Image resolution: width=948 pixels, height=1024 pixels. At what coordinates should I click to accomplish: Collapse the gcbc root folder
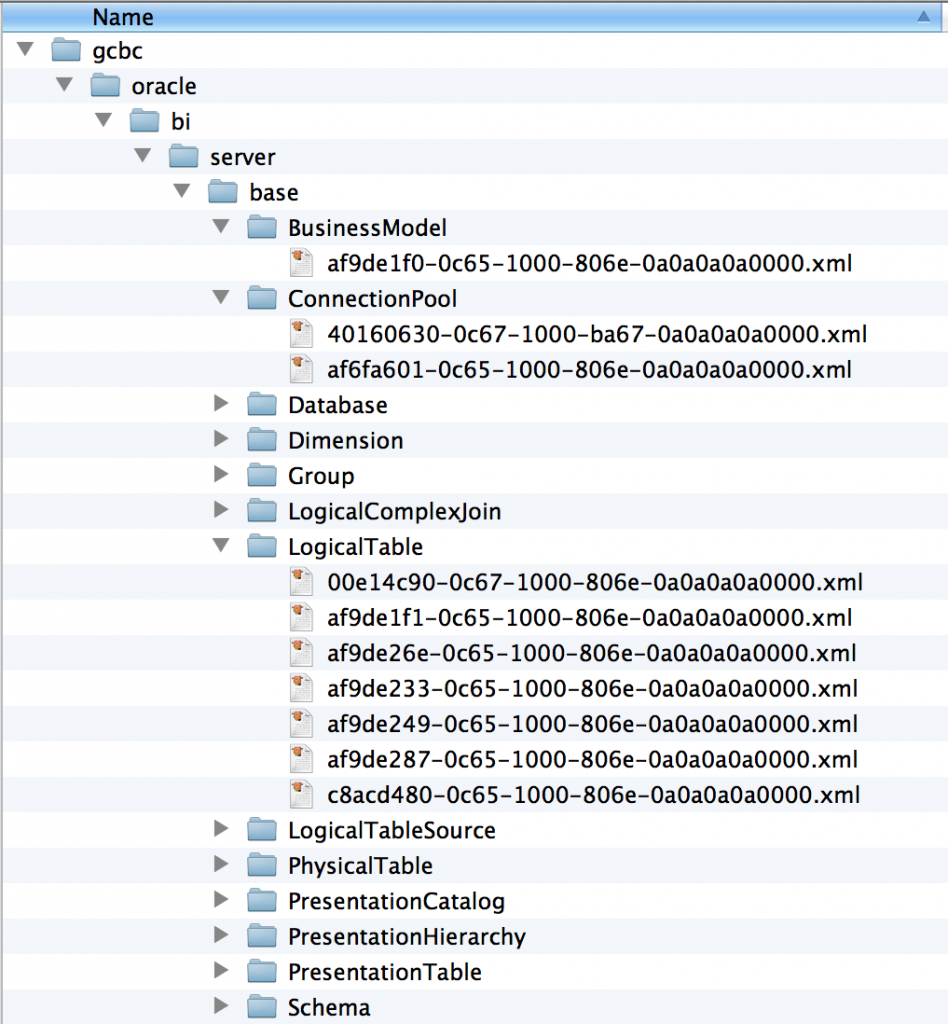(x=25, y=50)
